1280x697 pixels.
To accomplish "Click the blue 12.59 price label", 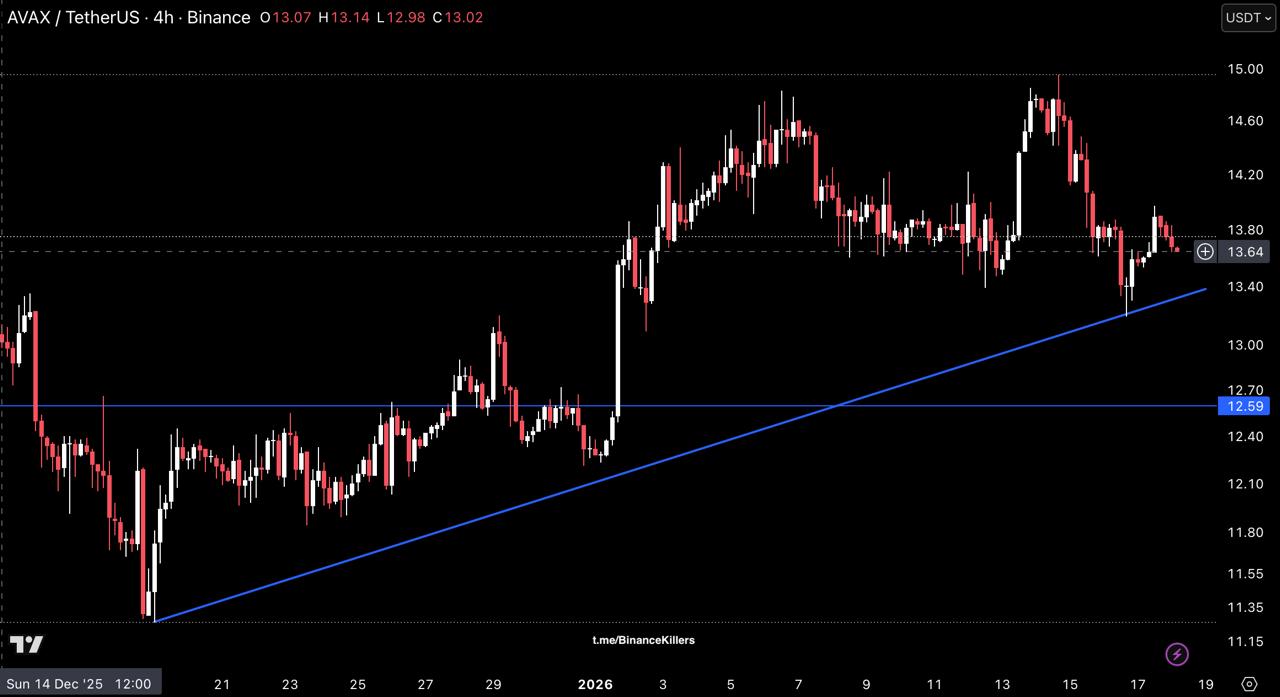I will pyautogui.click(x=1244, y=406).
